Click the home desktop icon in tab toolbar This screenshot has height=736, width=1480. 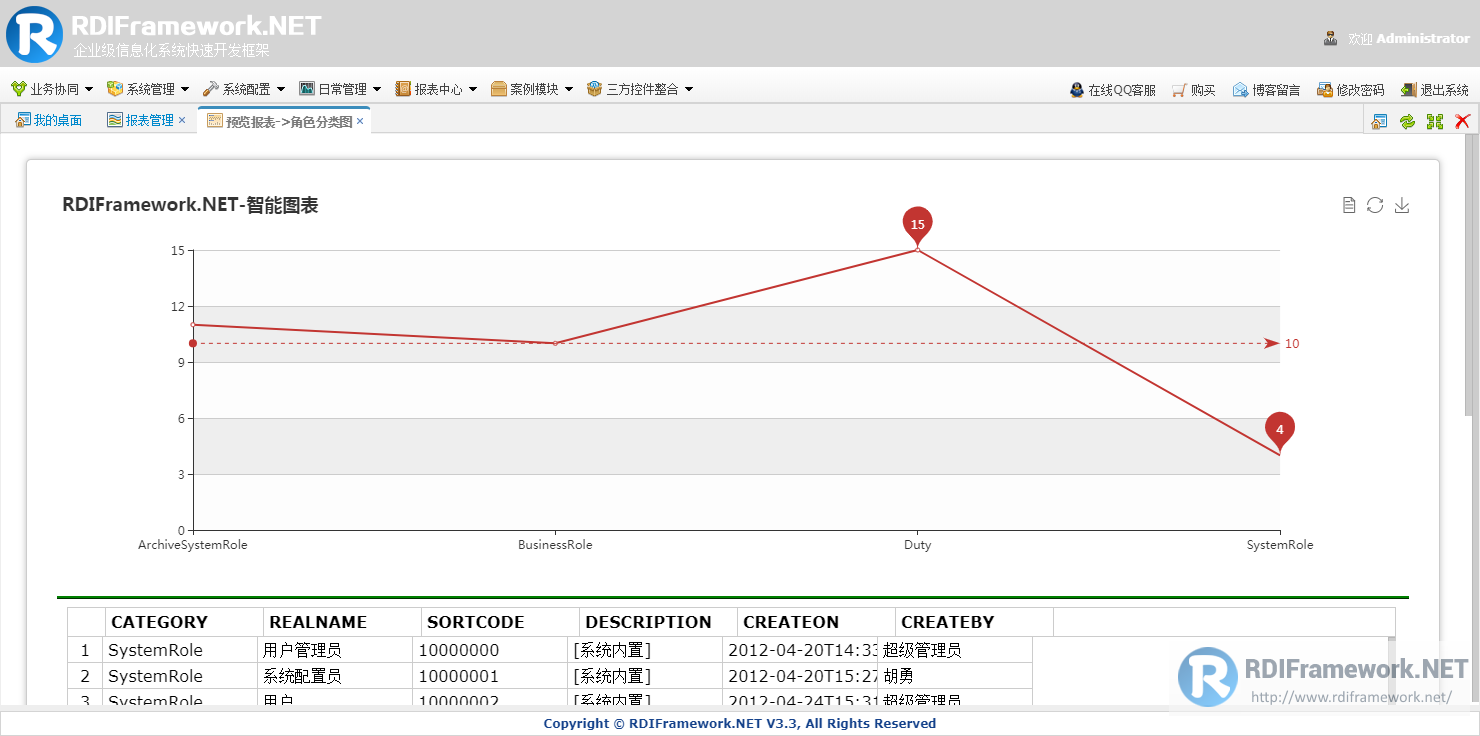click(x=1379, y=121)
